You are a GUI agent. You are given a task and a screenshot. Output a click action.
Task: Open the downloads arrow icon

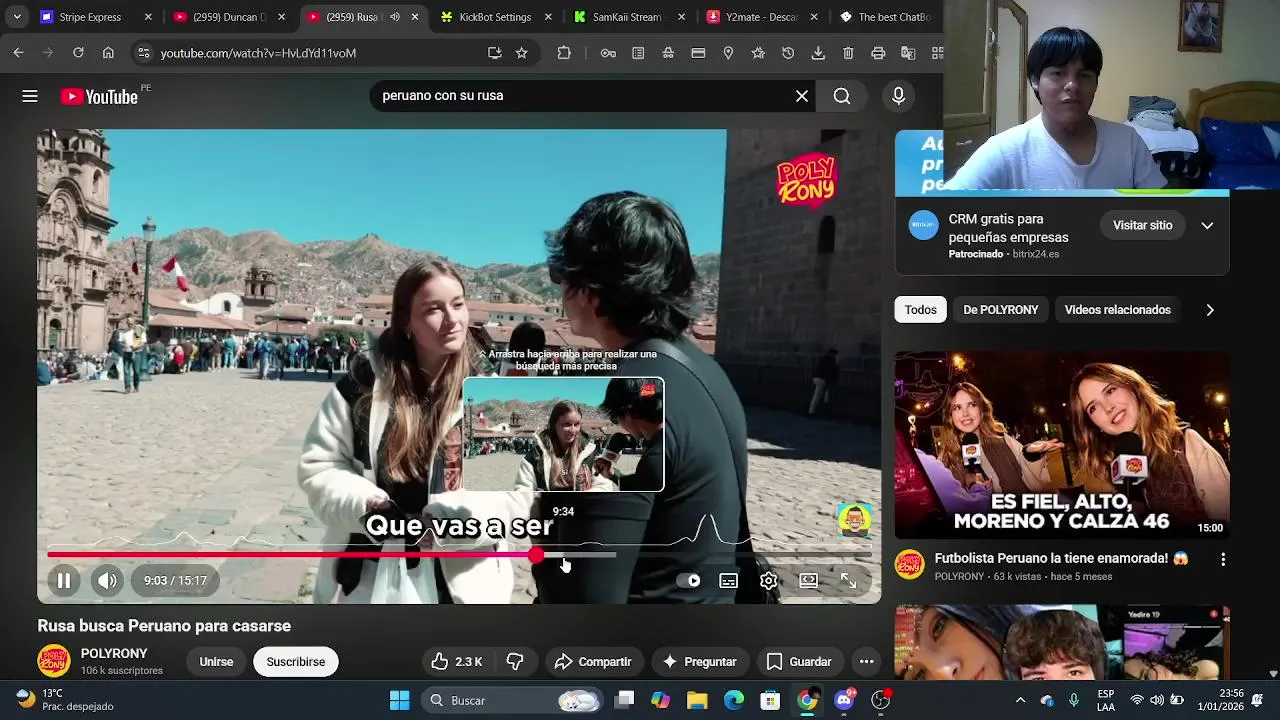(818, 53)
